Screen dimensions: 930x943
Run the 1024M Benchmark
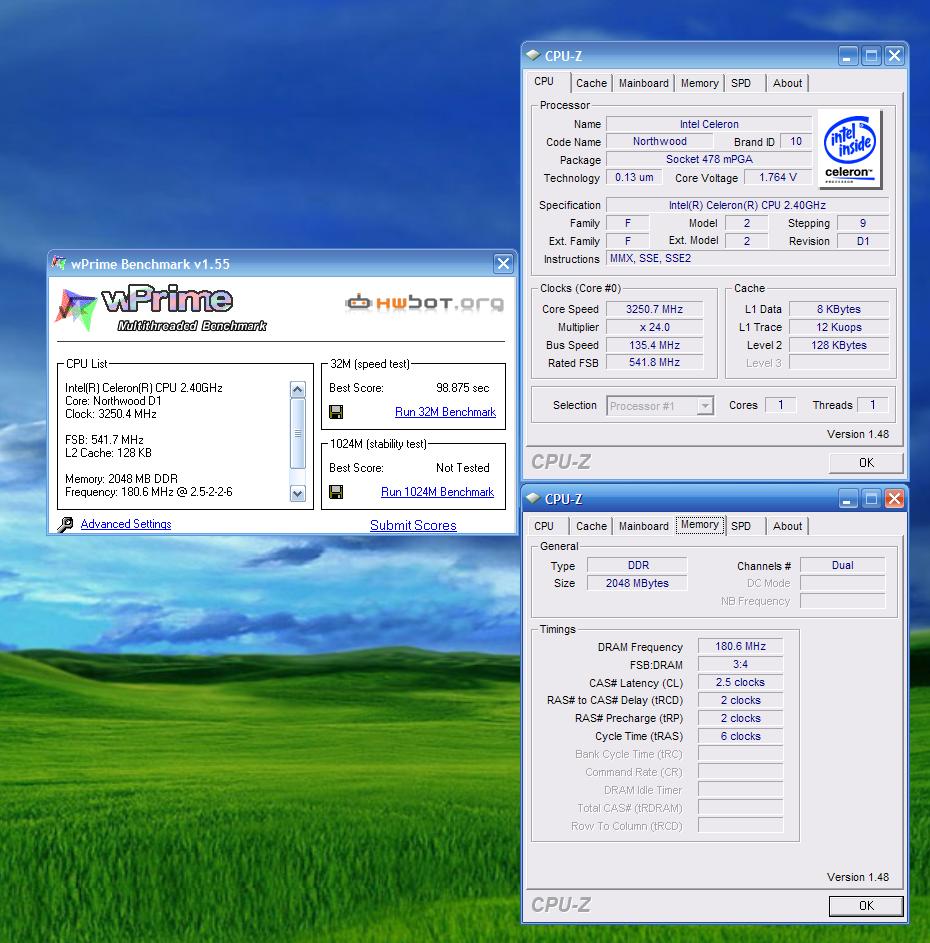437,492
